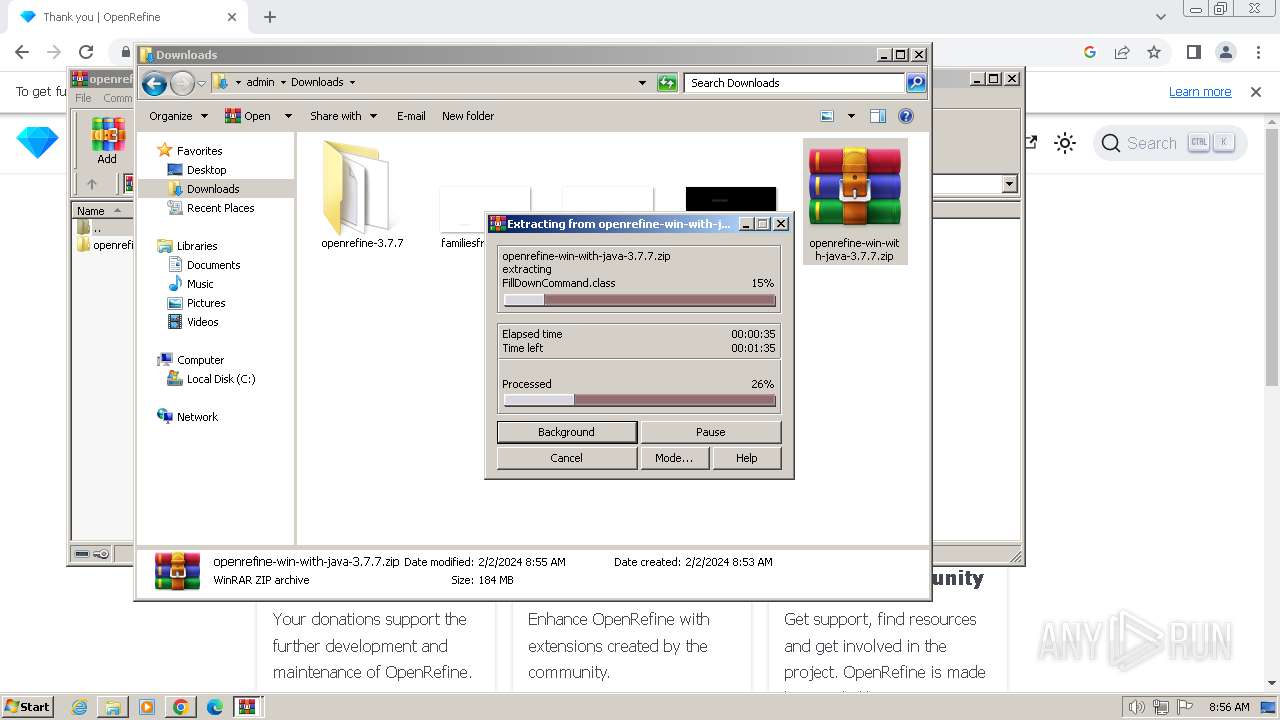
Task: Select Recent Places under Favorites
Action: [x=220, y=208]
